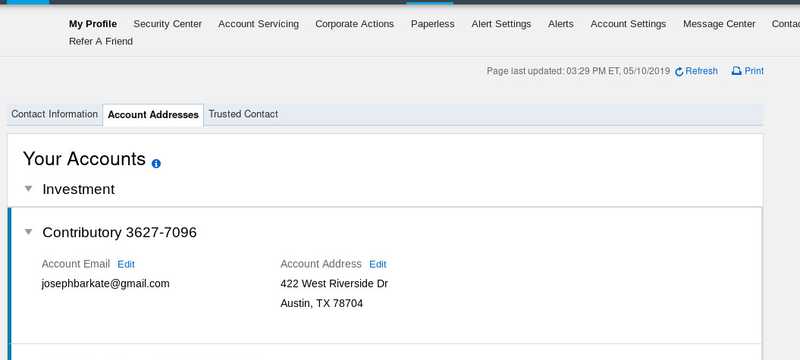The width and height of the screenshot is (800, 360).
Task: Switch to Contact Information tab
Action: (55, 114)
